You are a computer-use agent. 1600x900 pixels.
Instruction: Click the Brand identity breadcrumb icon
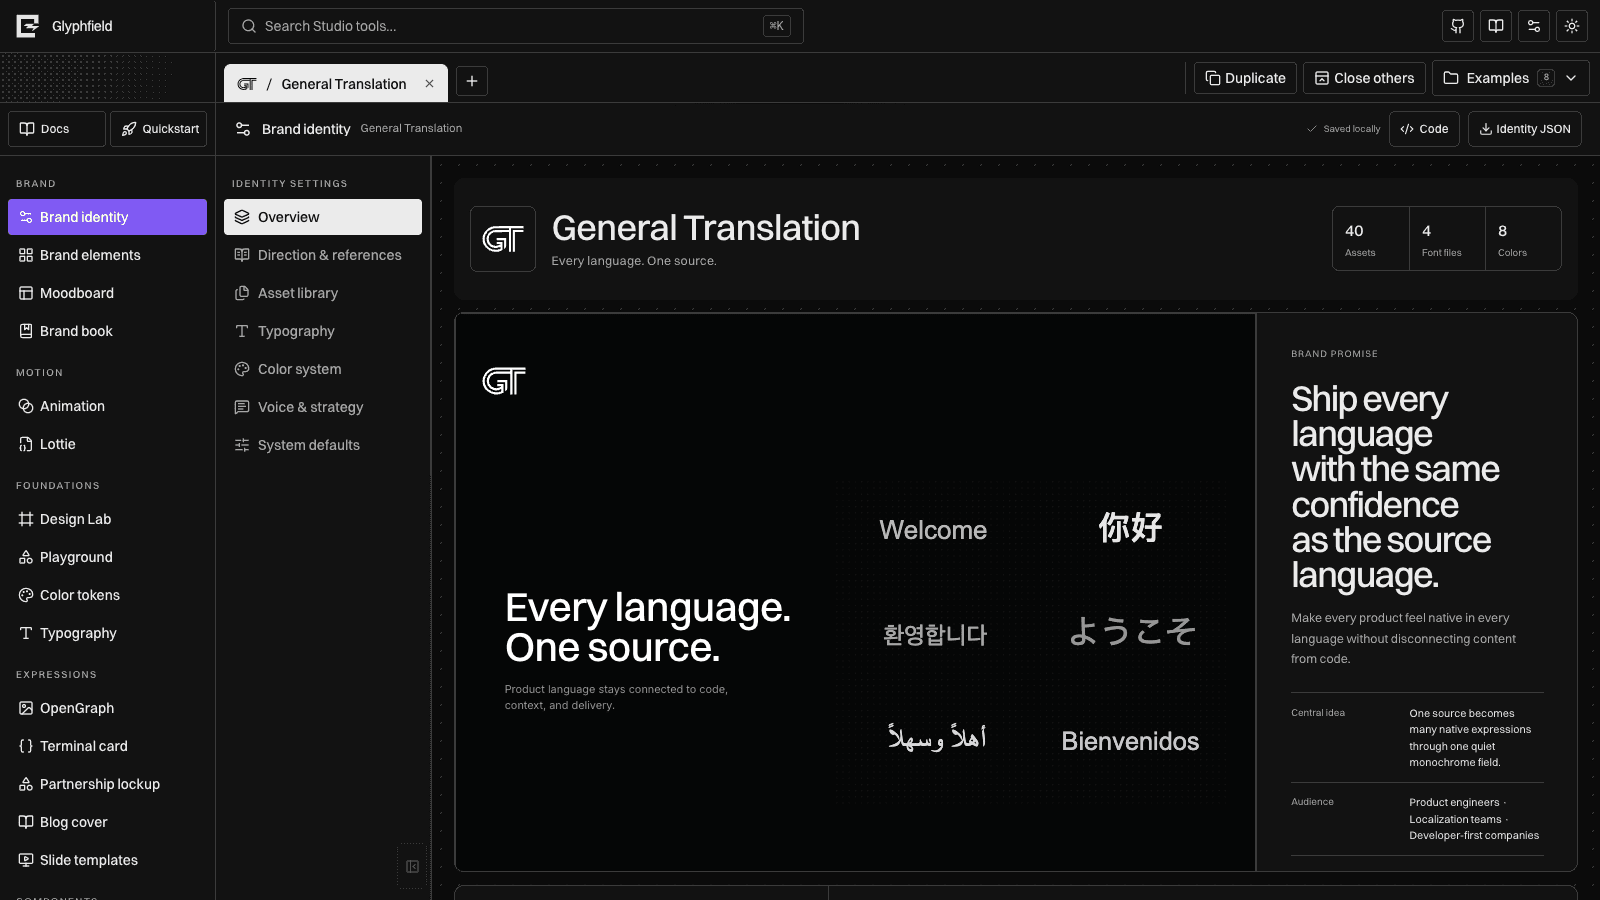(x=243, y=129)
